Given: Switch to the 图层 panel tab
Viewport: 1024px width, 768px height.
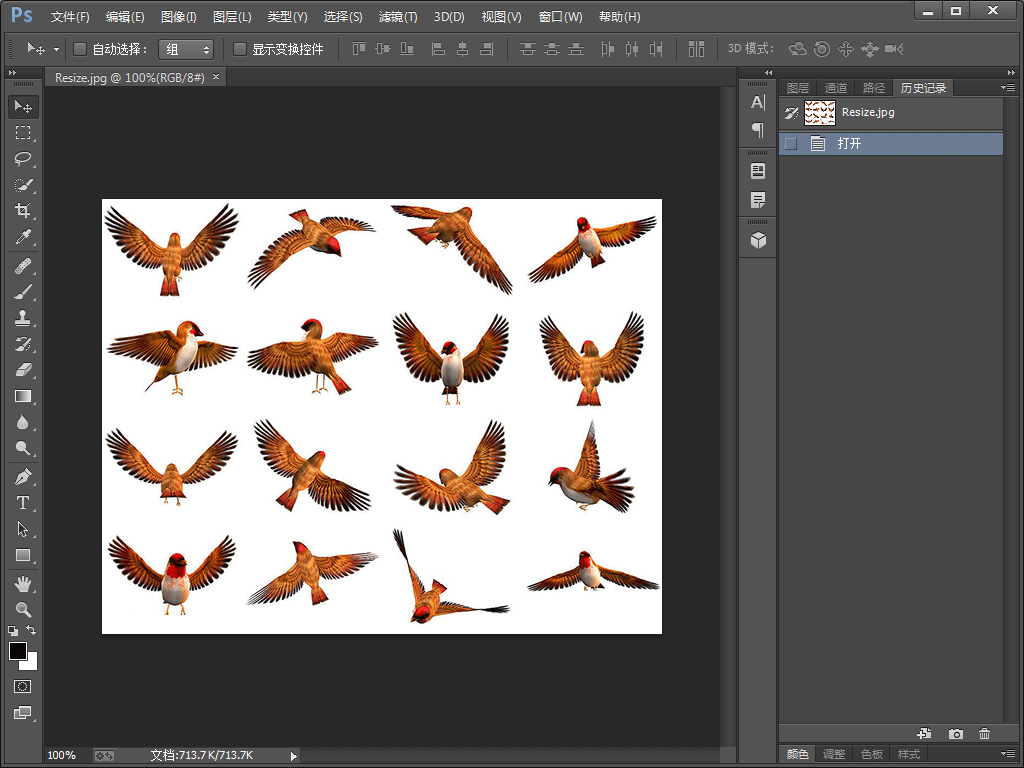Looking at the screenshot, I should click(x=797, y=88).
